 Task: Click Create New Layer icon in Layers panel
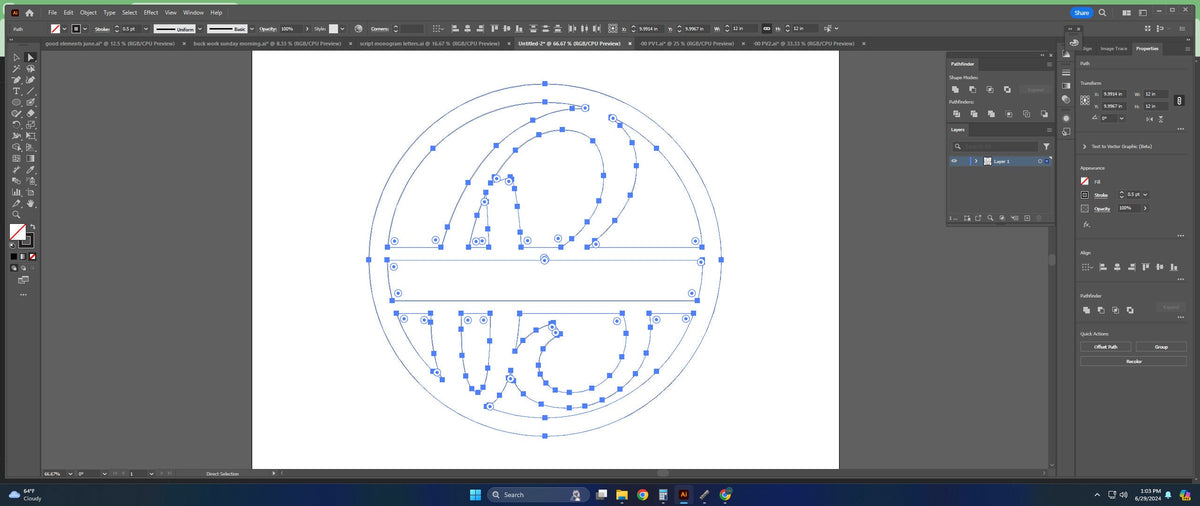1027,218
